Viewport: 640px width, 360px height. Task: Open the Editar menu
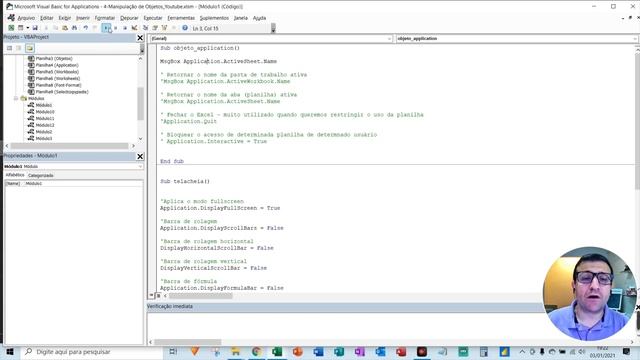point(47,18)
